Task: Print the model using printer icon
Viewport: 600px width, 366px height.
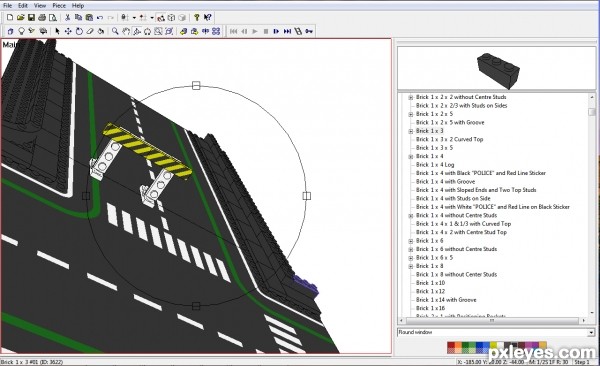Action: click(x=42, y=18)
